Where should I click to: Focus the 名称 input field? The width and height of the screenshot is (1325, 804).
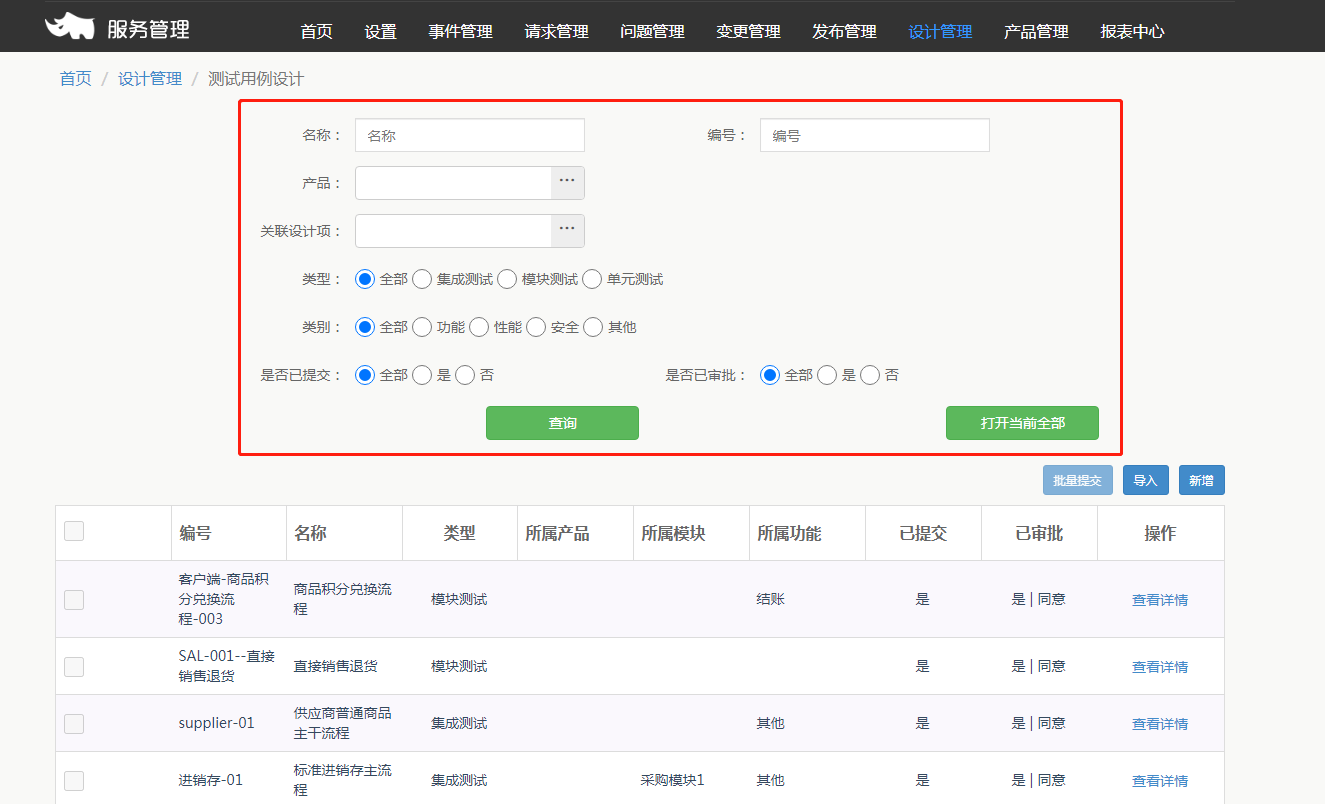pyautogui.click(x=470, y=135)
